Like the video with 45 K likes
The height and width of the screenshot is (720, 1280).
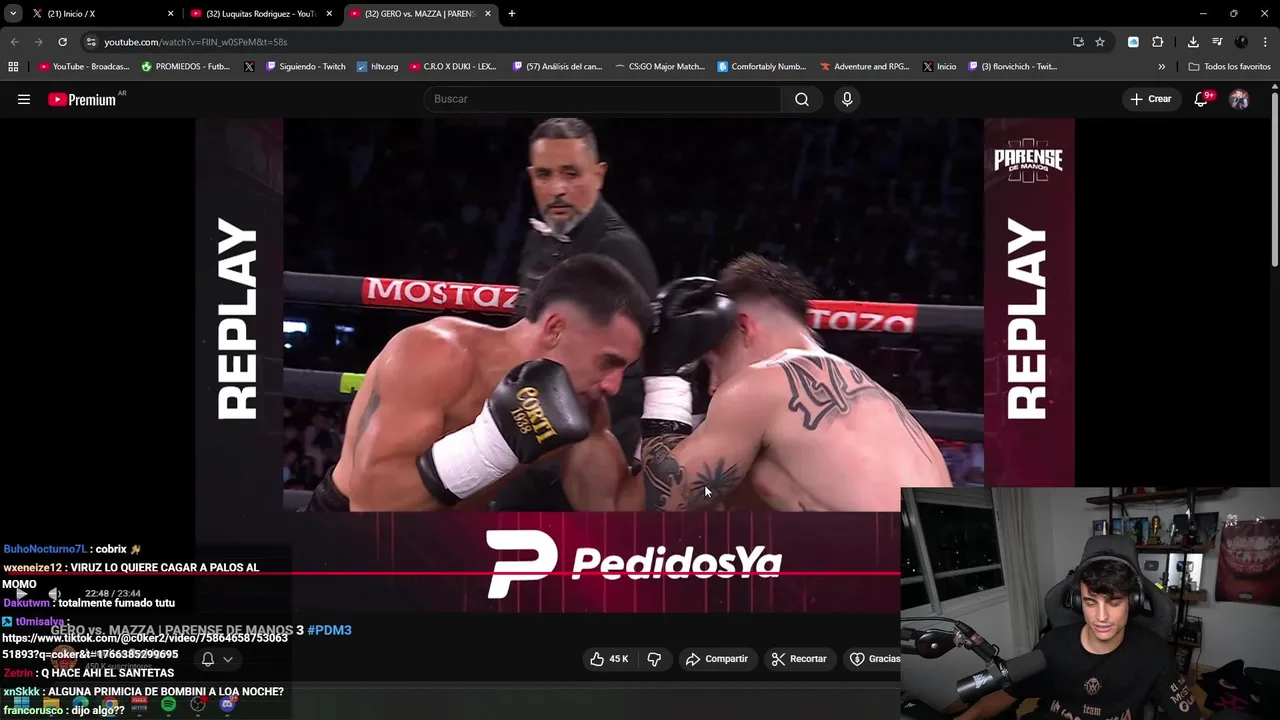pyautogui.click(x=609, y=659)
